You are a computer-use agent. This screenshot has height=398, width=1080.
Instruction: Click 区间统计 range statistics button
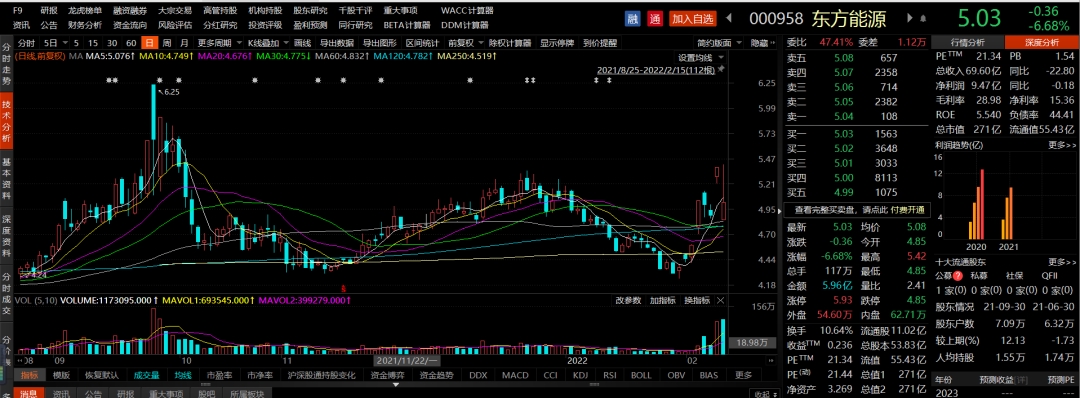click(422, 43)
